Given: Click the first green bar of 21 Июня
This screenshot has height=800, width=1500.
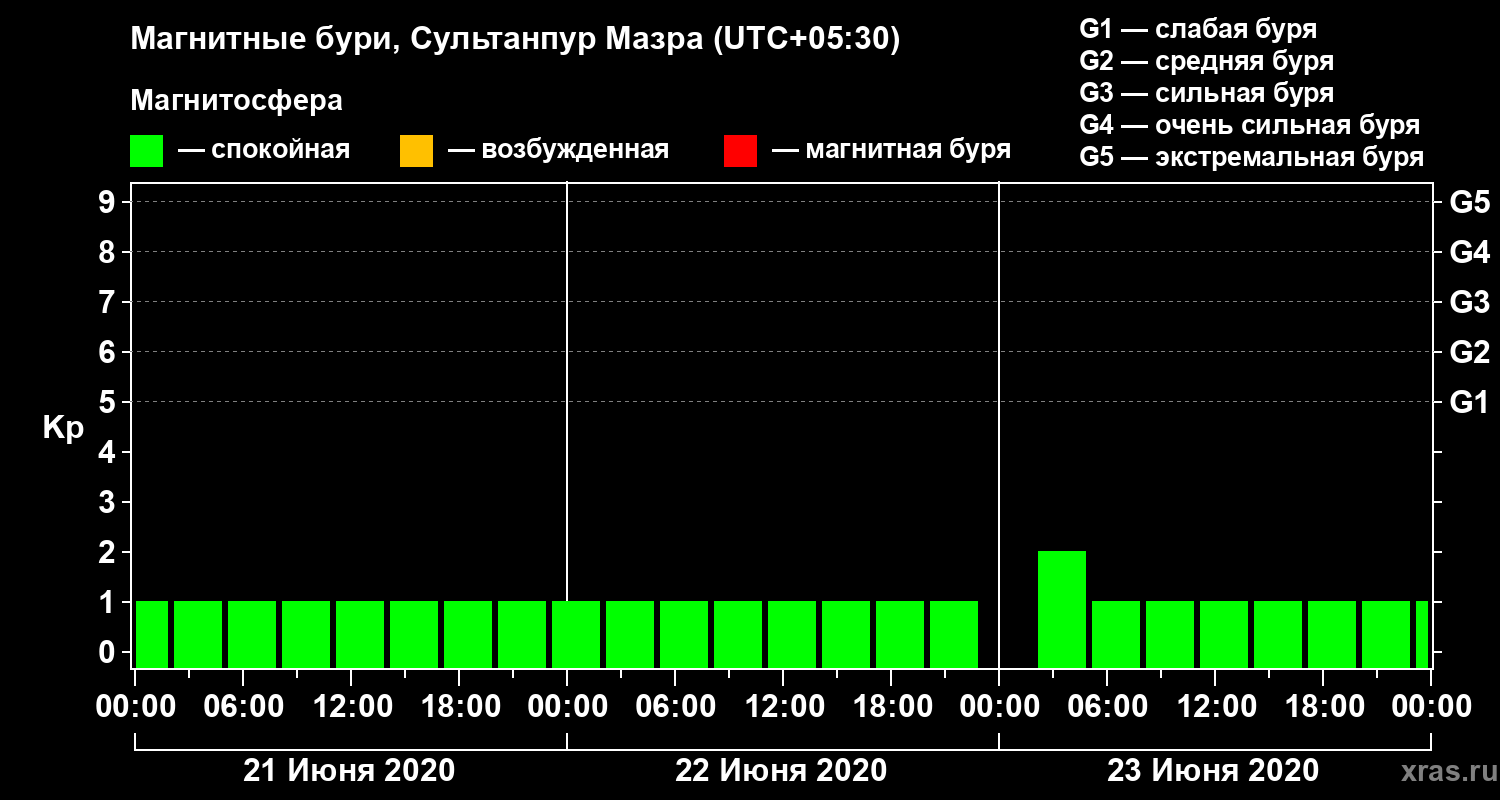Looking at the screenshot, I should click(152, 634).
